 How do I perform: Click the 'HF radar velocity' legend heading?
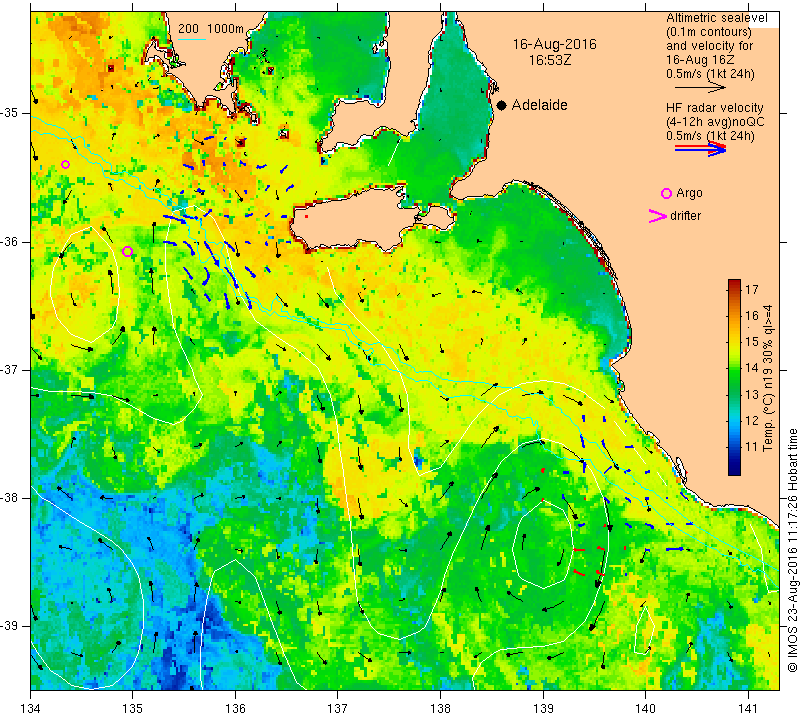[714, 108]
